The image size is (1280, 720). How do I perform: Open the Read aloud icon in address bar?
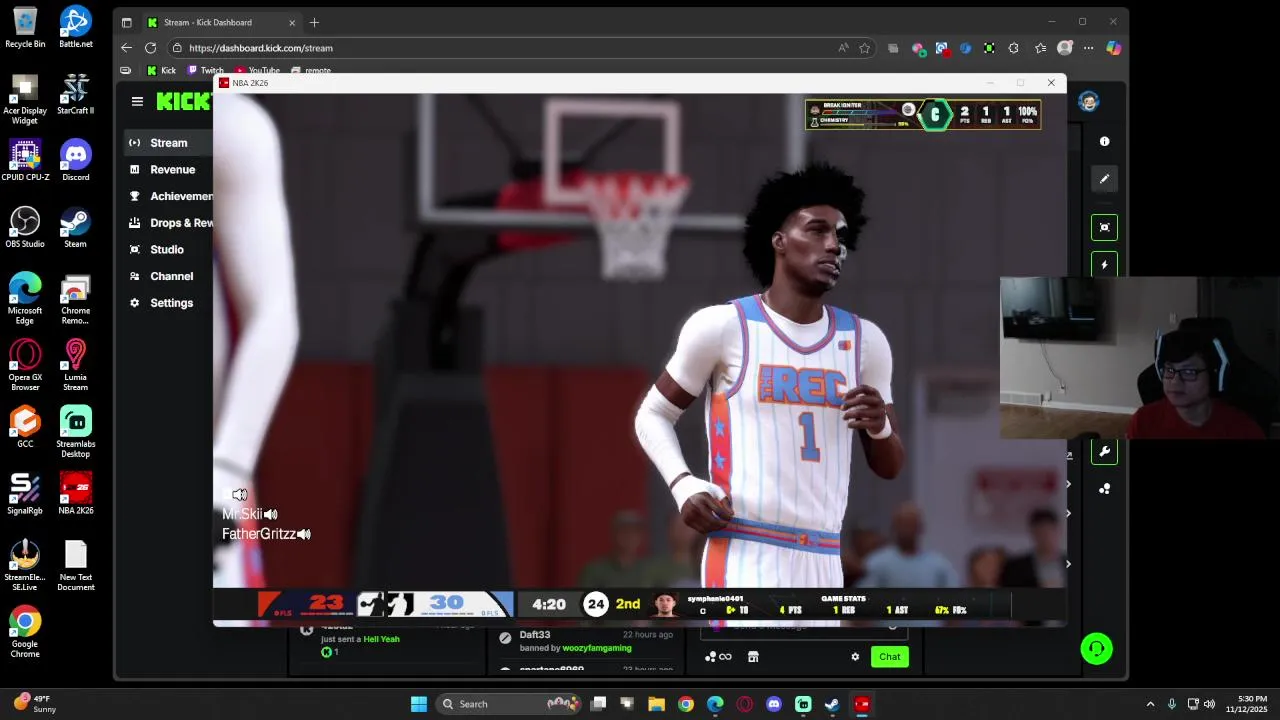[843, 48]
